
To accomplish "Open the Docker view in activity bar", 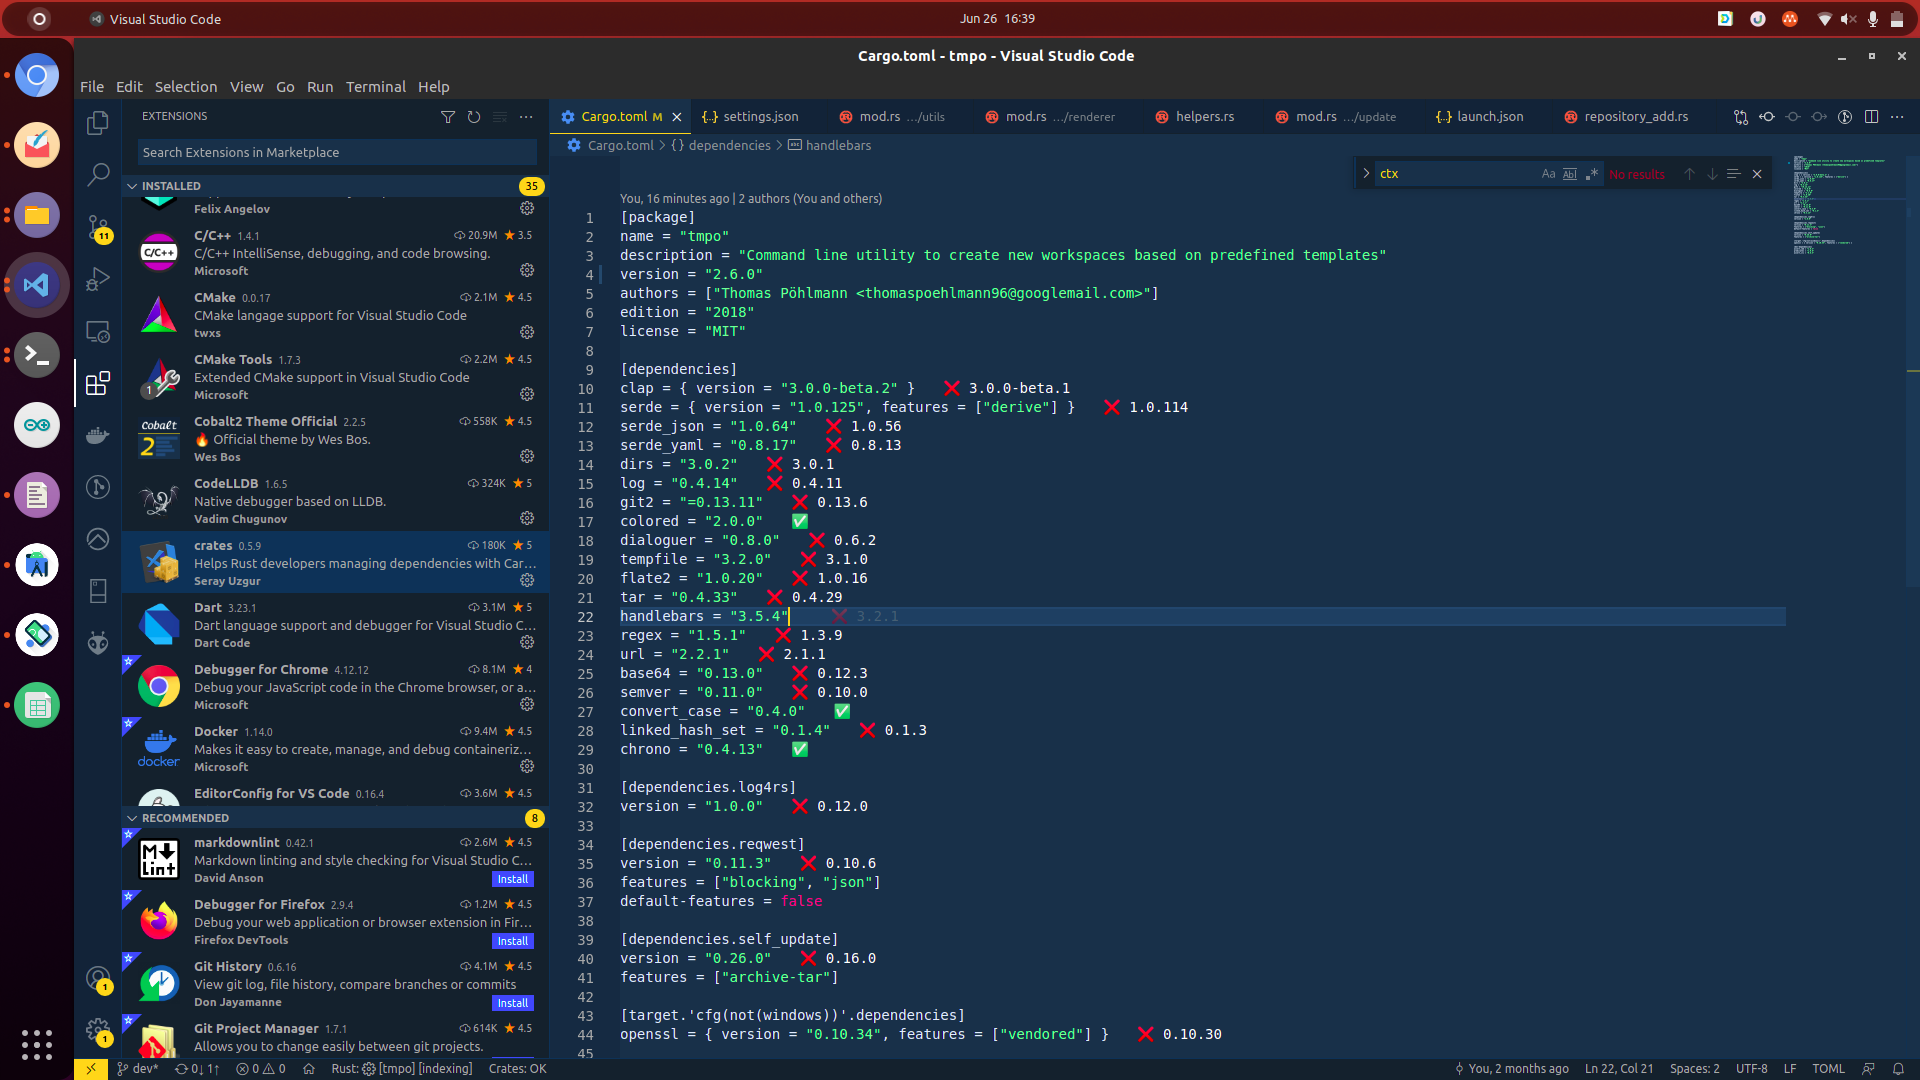I will (x=98, y=435).
